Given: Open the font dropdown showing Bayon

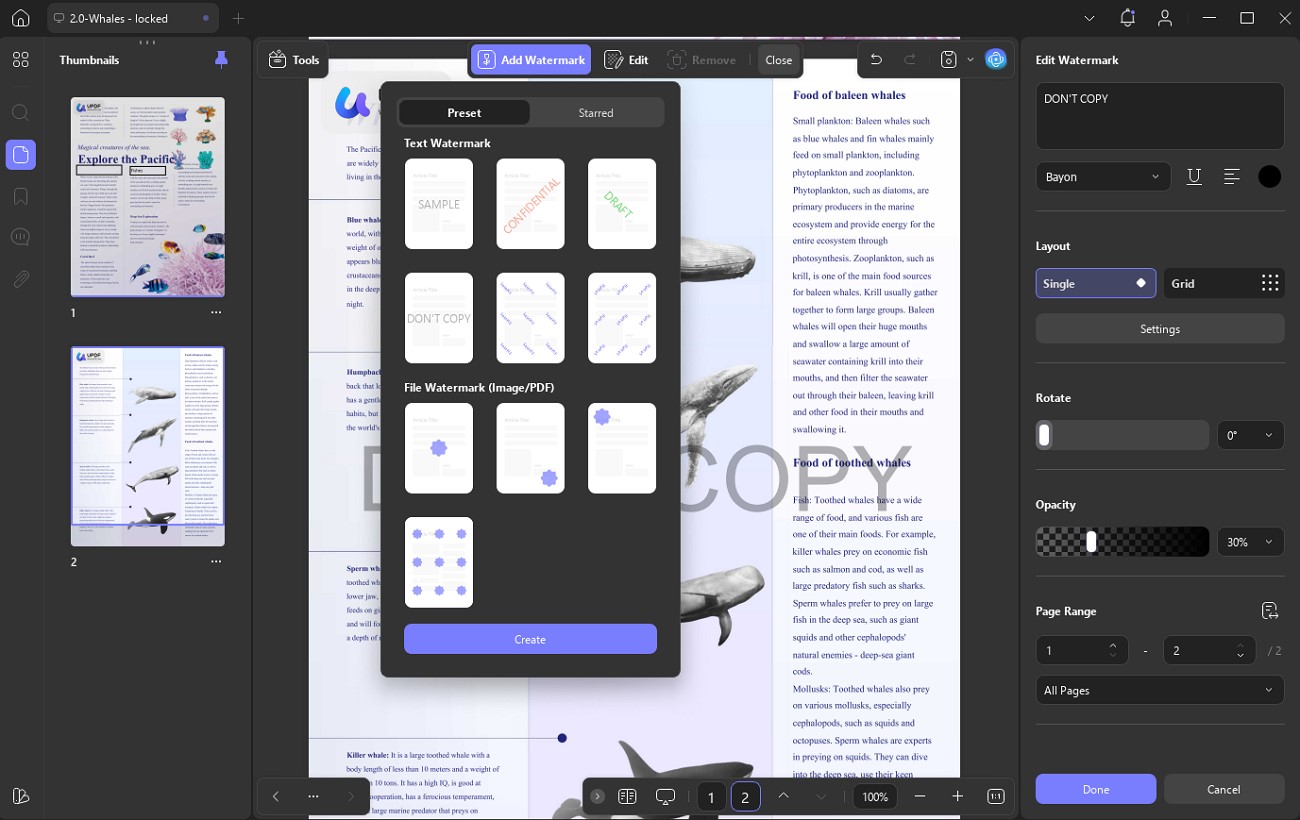Looking at the screenshot, I should 1102,176.
